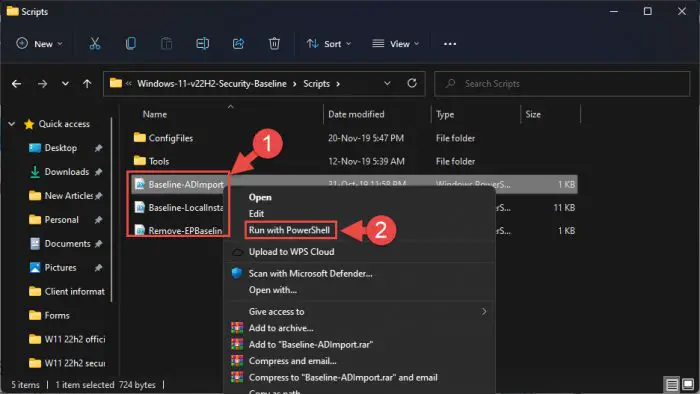Open the Sort dropdown menu

329,44
